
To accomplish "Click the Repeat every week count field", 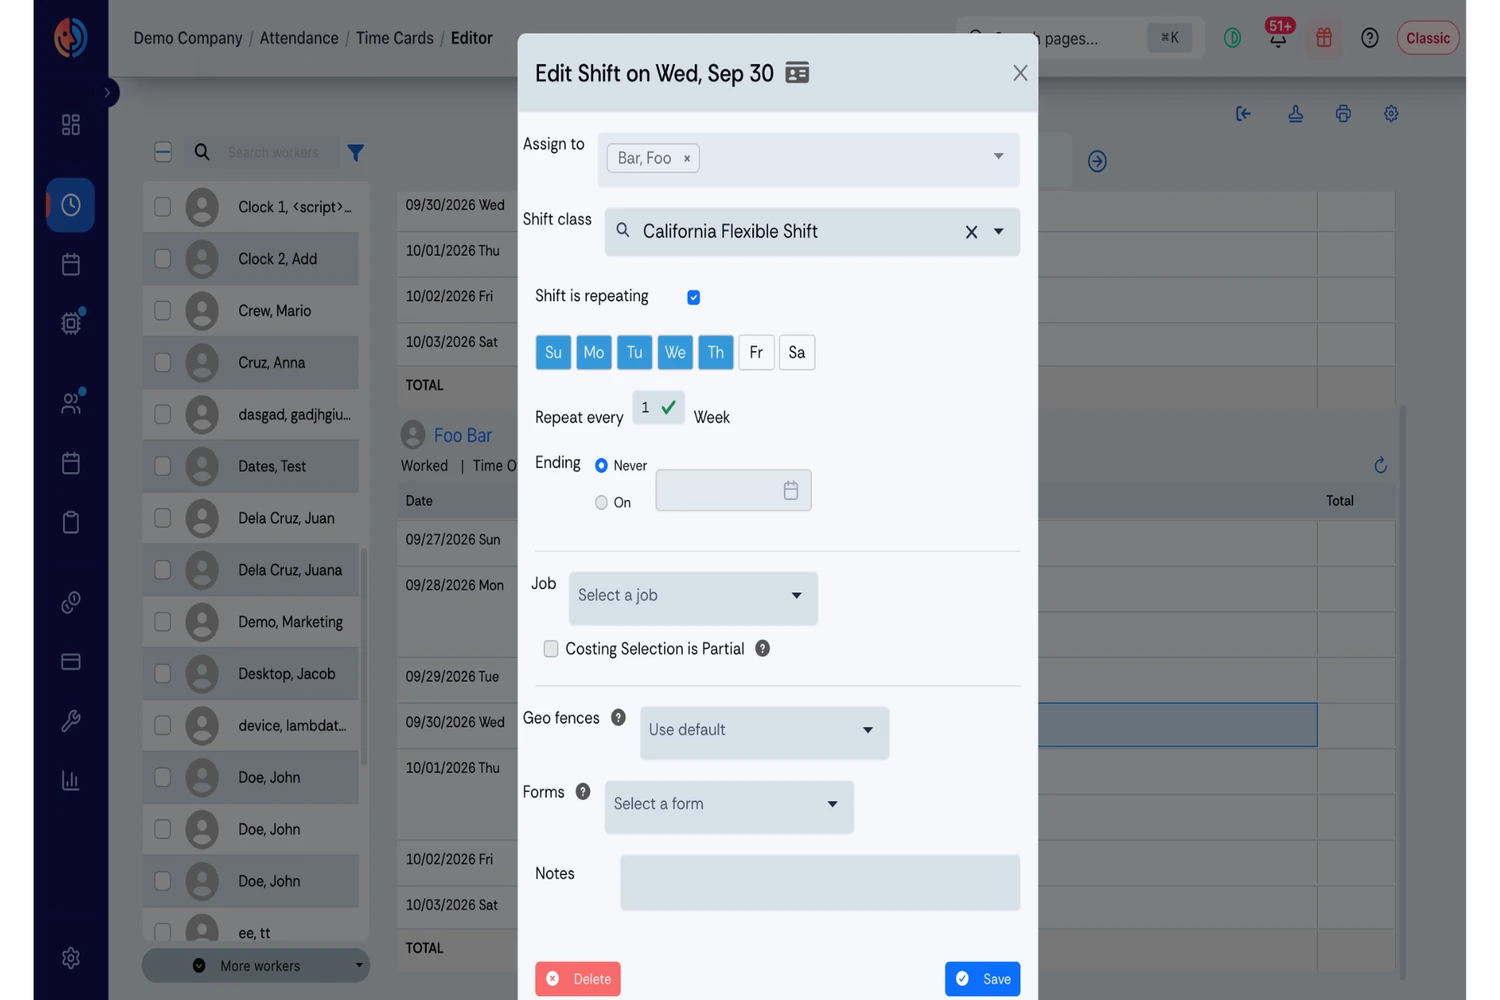I will pos(658,408).
